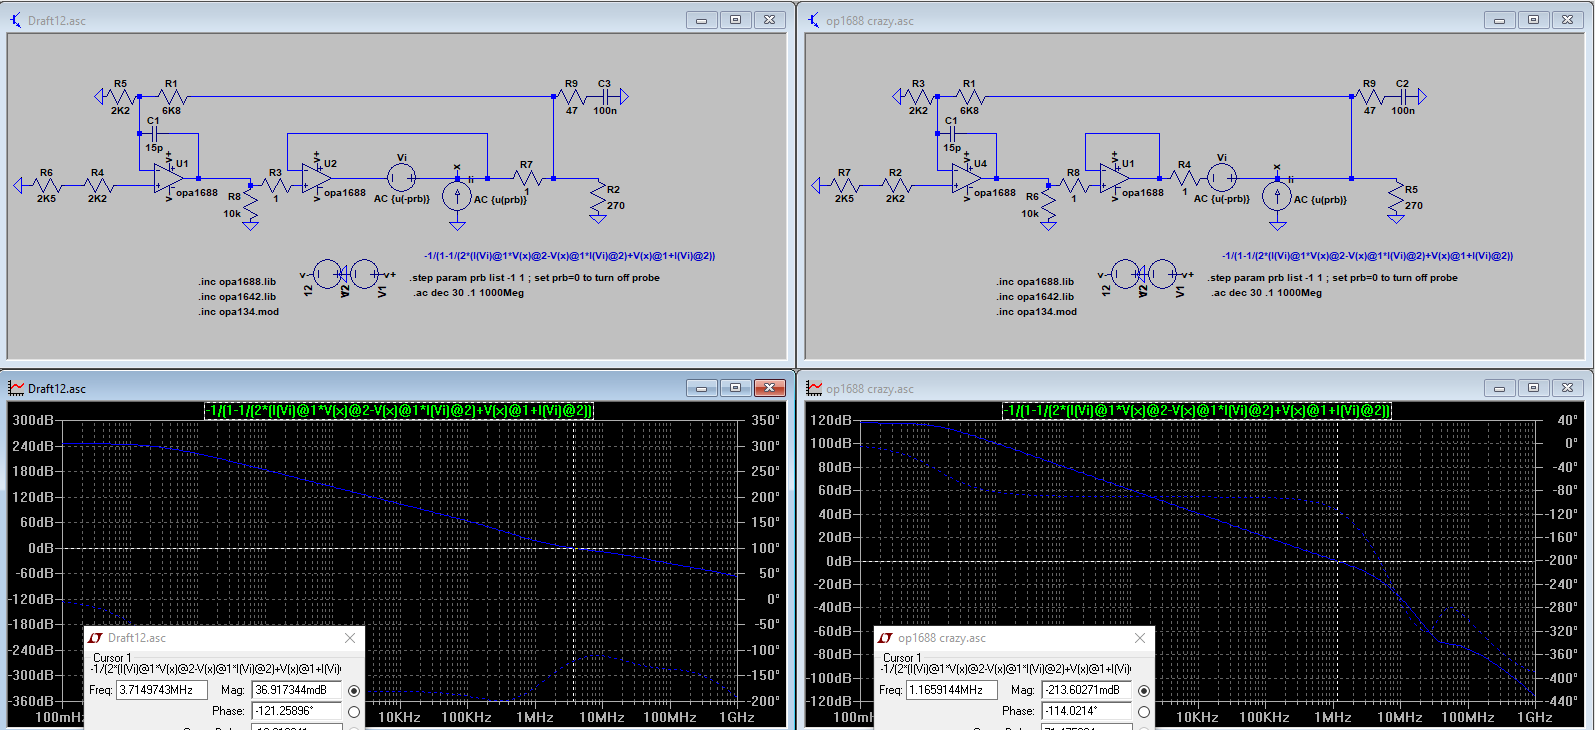The height and width of the screenshot is (730, 1596).
Task: Click '.inc opa134.mod' directive in op1688 crazy schematic
Action: coord(1036,312)
